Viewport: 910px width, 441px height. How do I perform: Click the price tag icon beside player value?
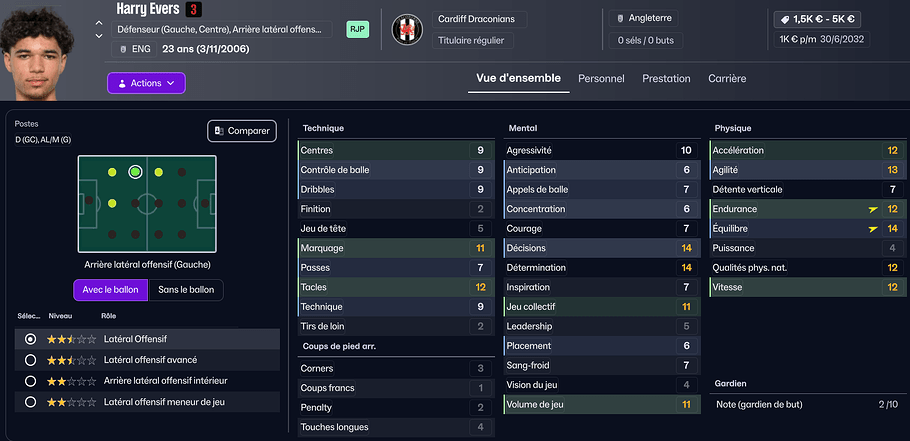(x=785, y=19)
